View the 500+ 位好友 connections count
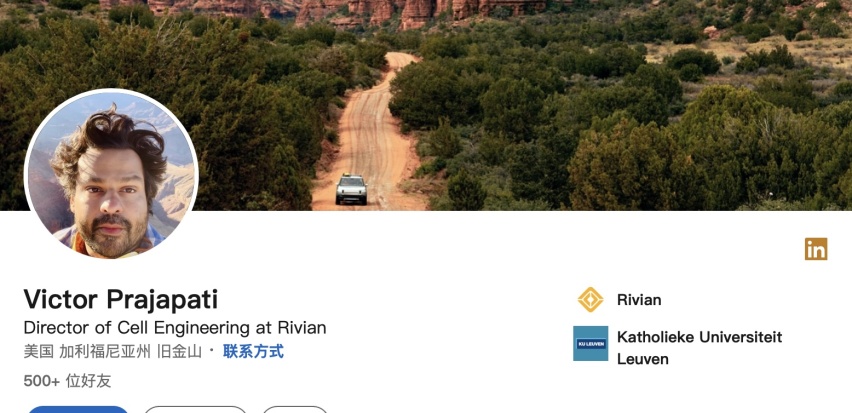The height and width of the screenshot is (413, 852). point(67,381)
